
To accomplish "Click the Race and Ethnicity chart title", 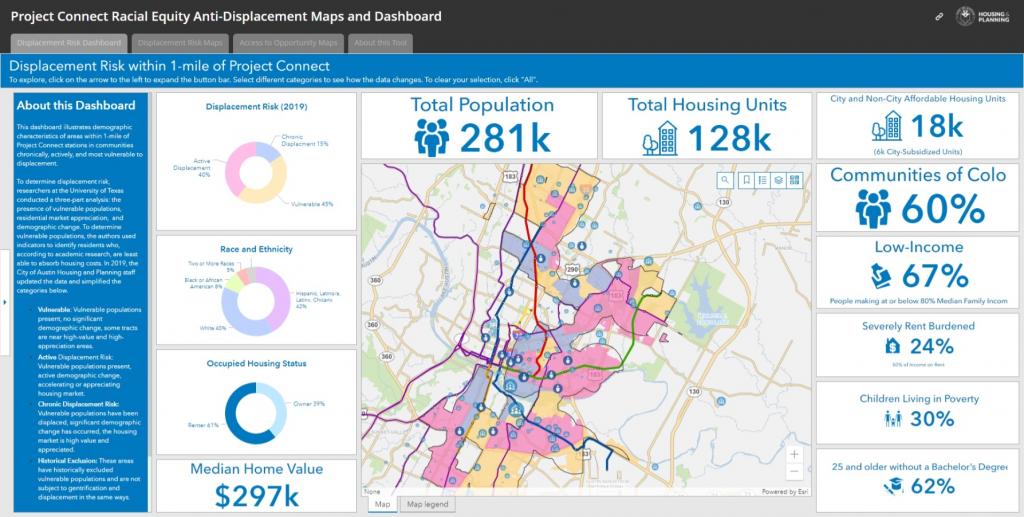I will 256,249.
